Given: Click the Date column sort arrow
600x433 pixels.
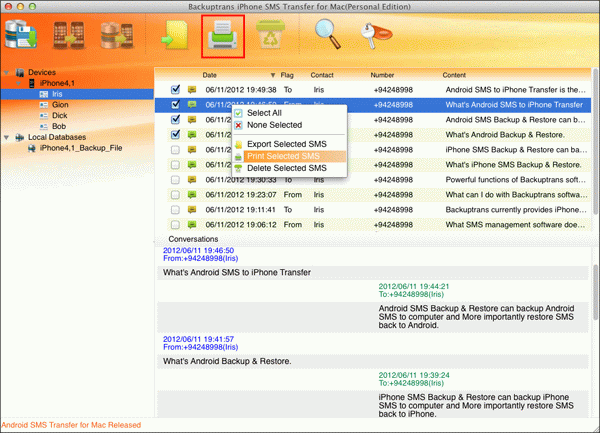Looking at the screenshot, I should [273, 75].
